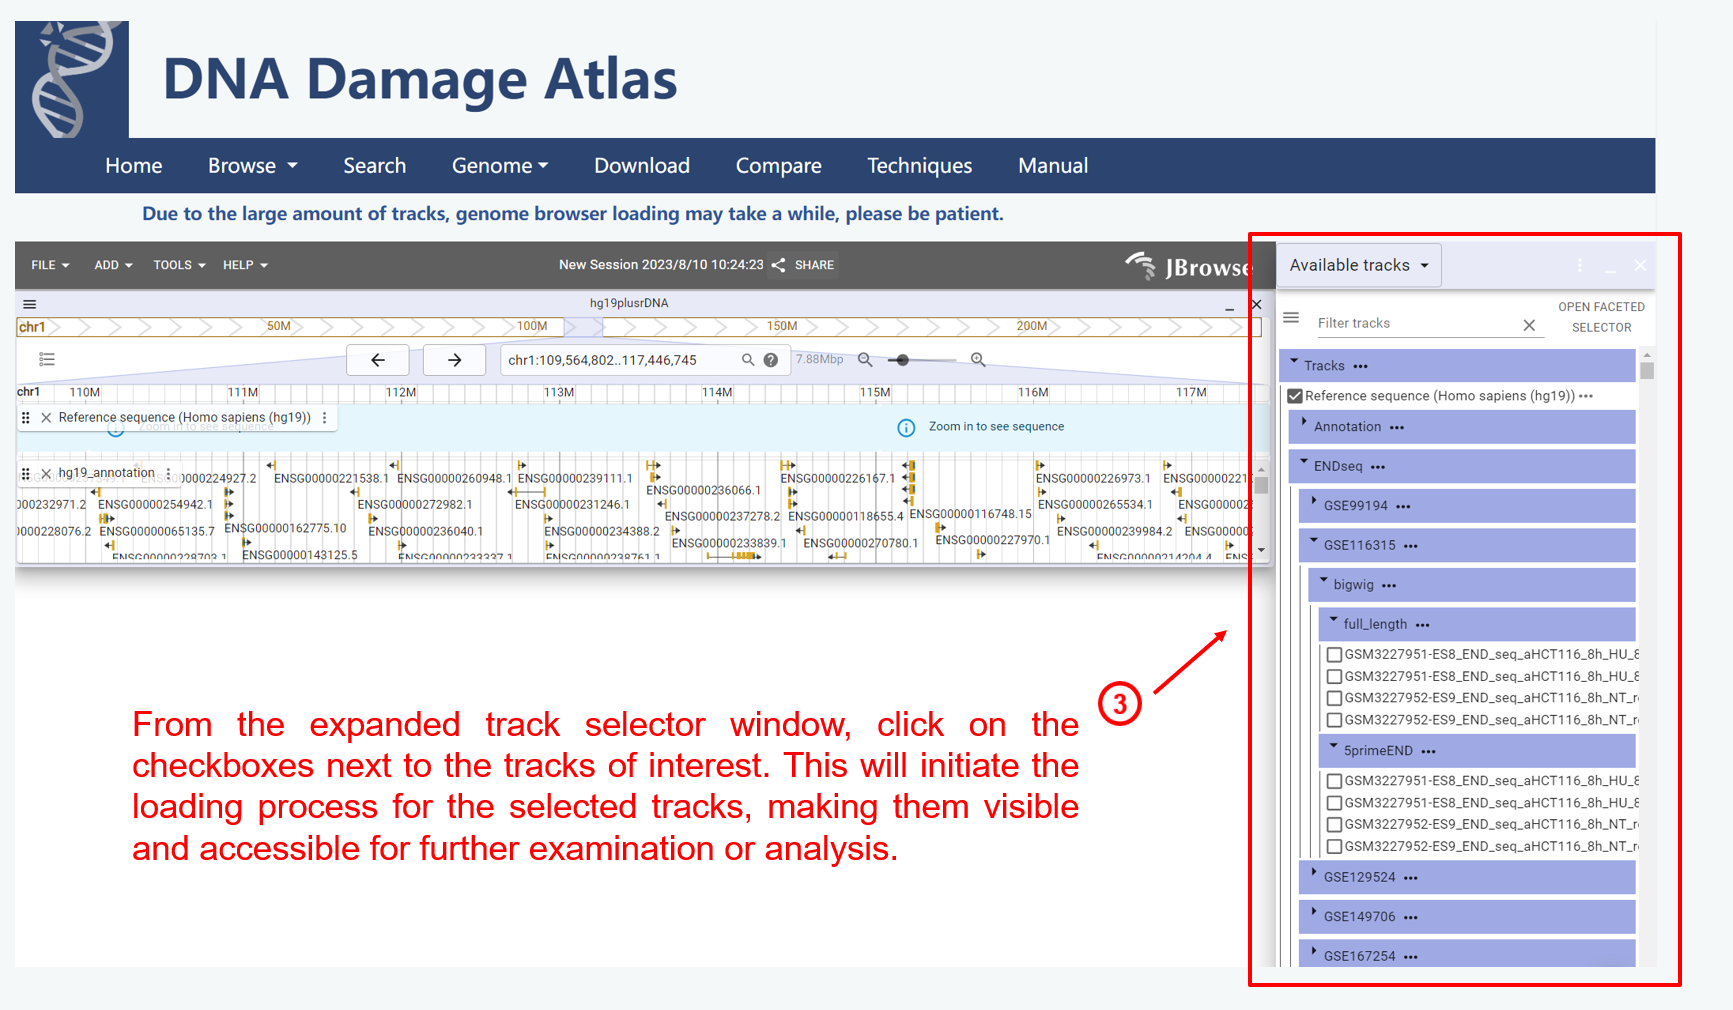Adjust the zoom level slider
Screen dimensions: 1733x1010
902,360
